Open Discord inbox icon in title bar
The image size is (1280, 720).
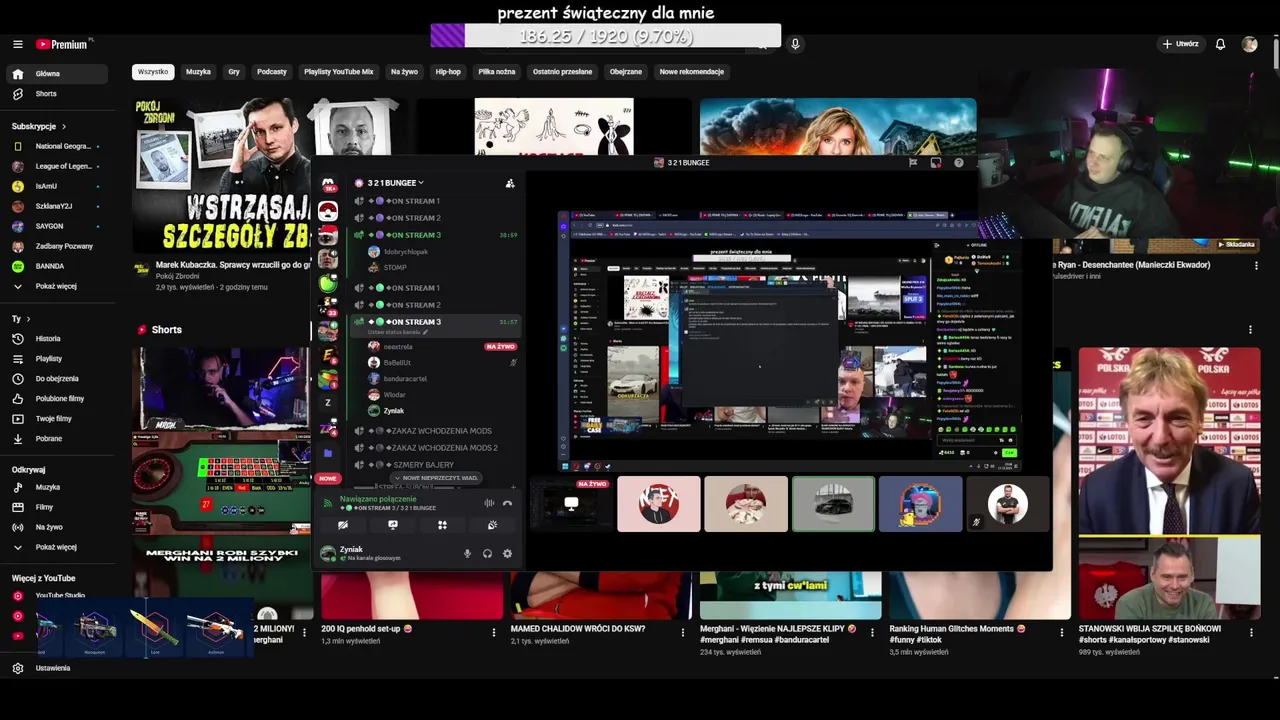coord(936,162)
